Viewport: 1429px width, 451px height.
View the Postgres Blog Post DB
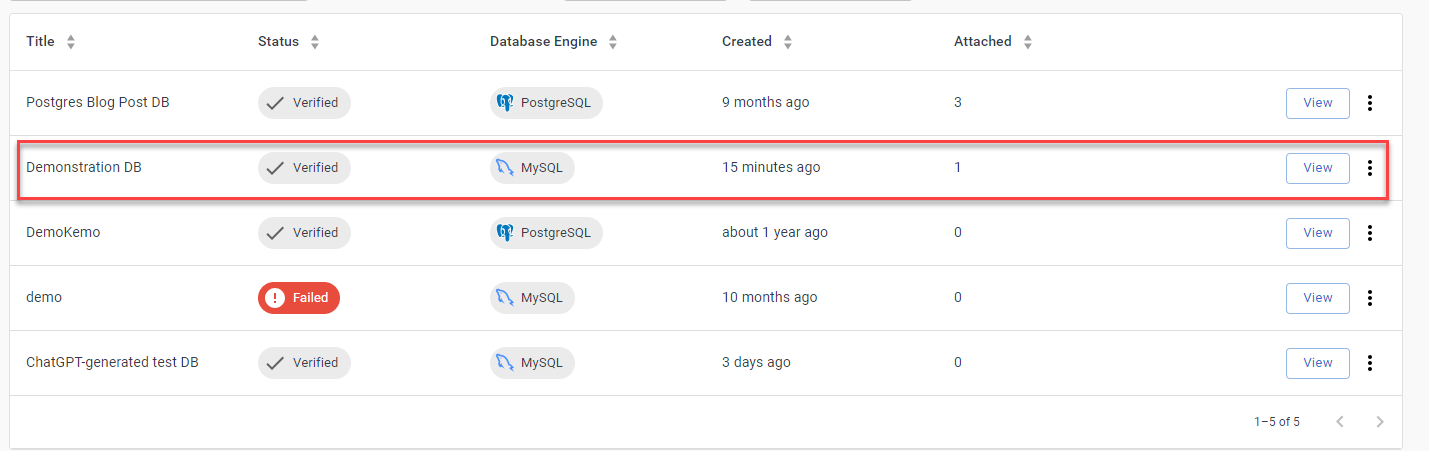(1317, 103)
